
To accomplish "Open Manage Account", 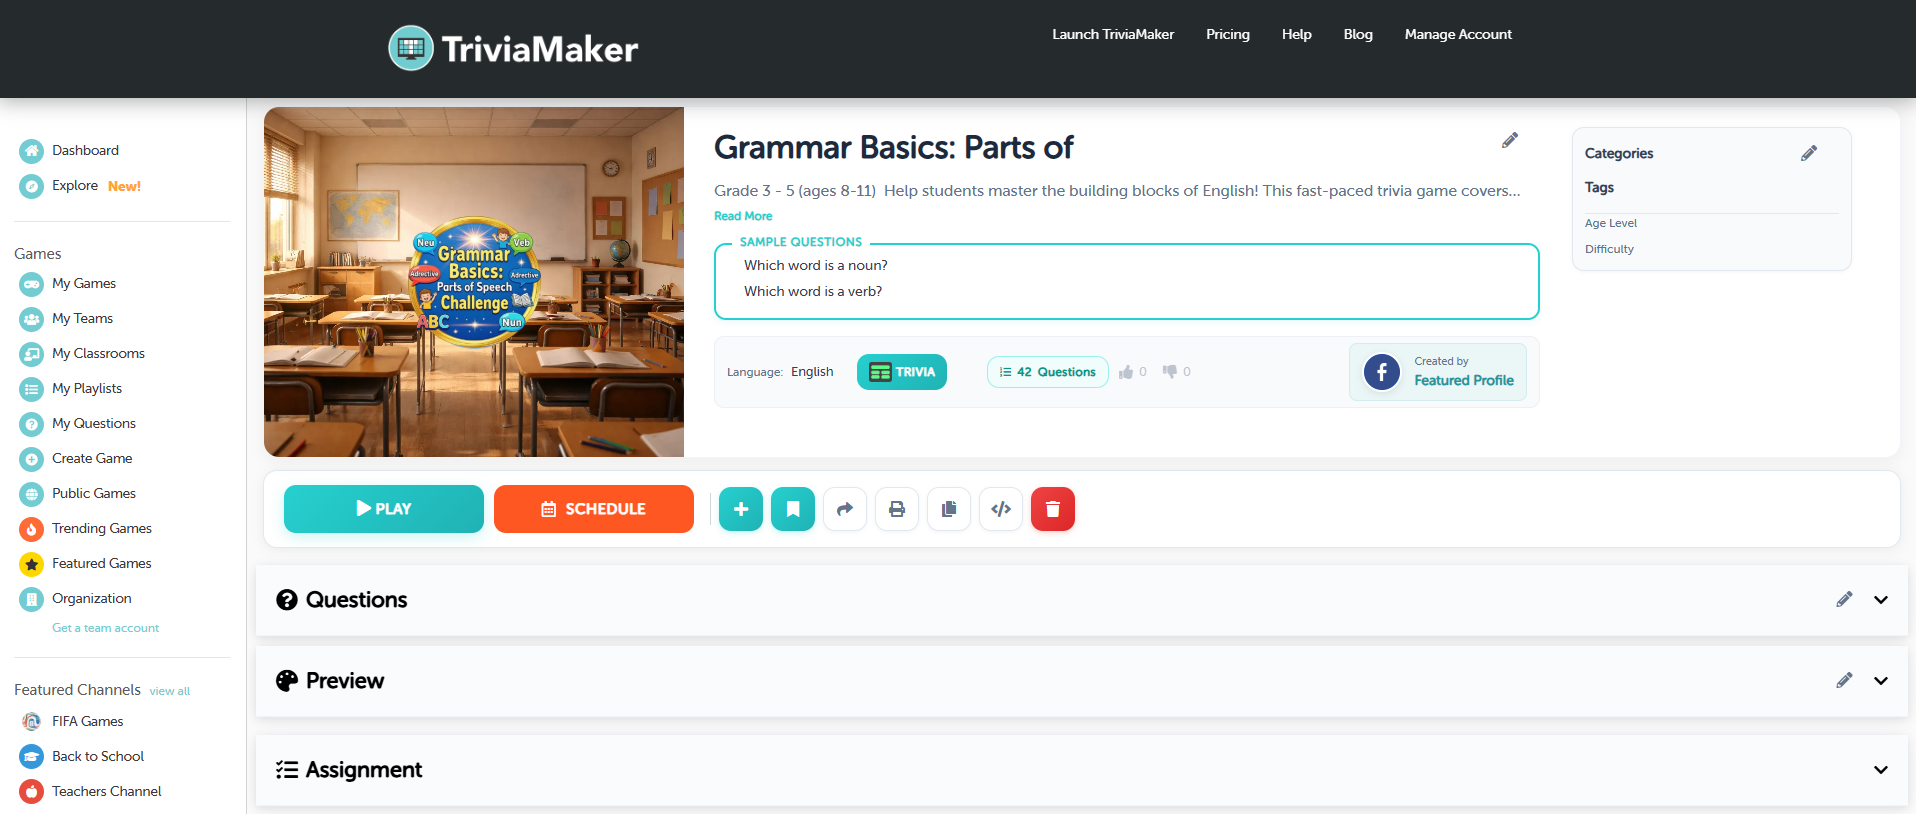I will click(1458, 34).
